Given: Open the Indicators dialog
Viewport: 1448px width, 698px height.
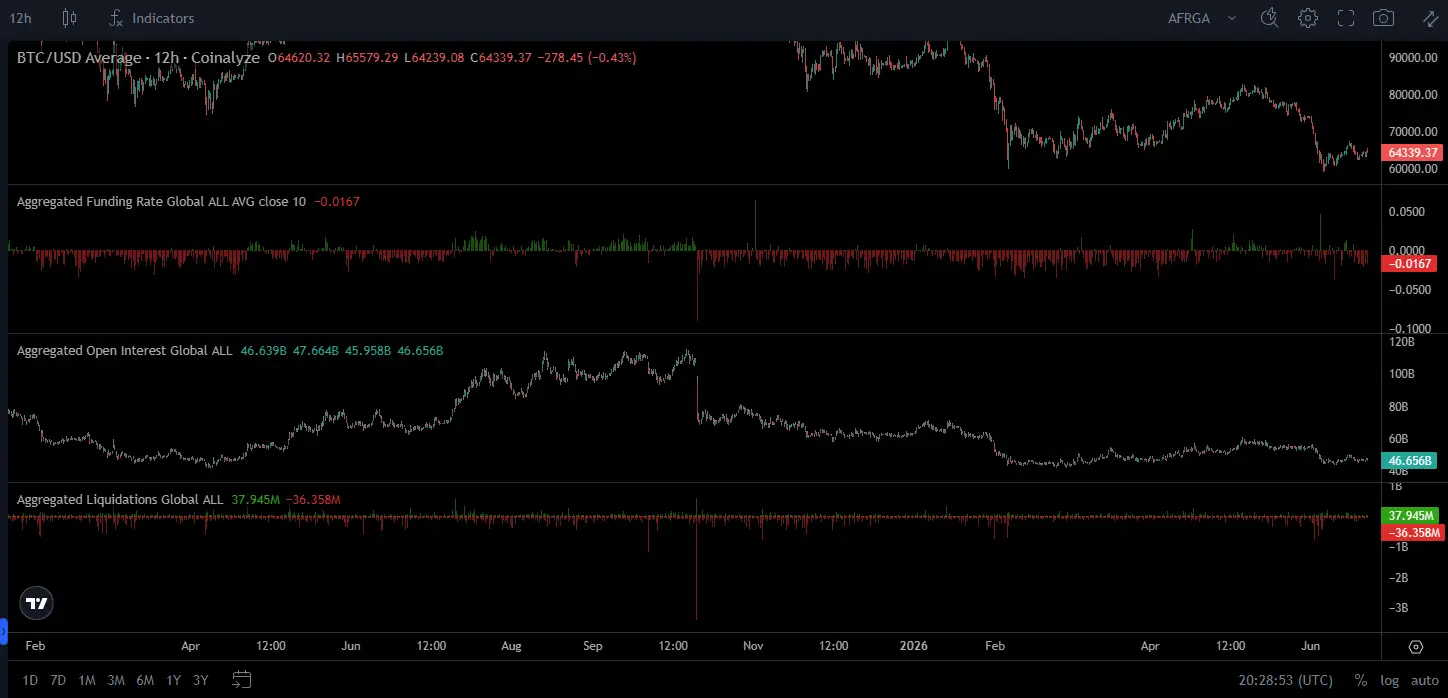Looking at the screenshot, I should pyautogui.click(x=152, y=18).
